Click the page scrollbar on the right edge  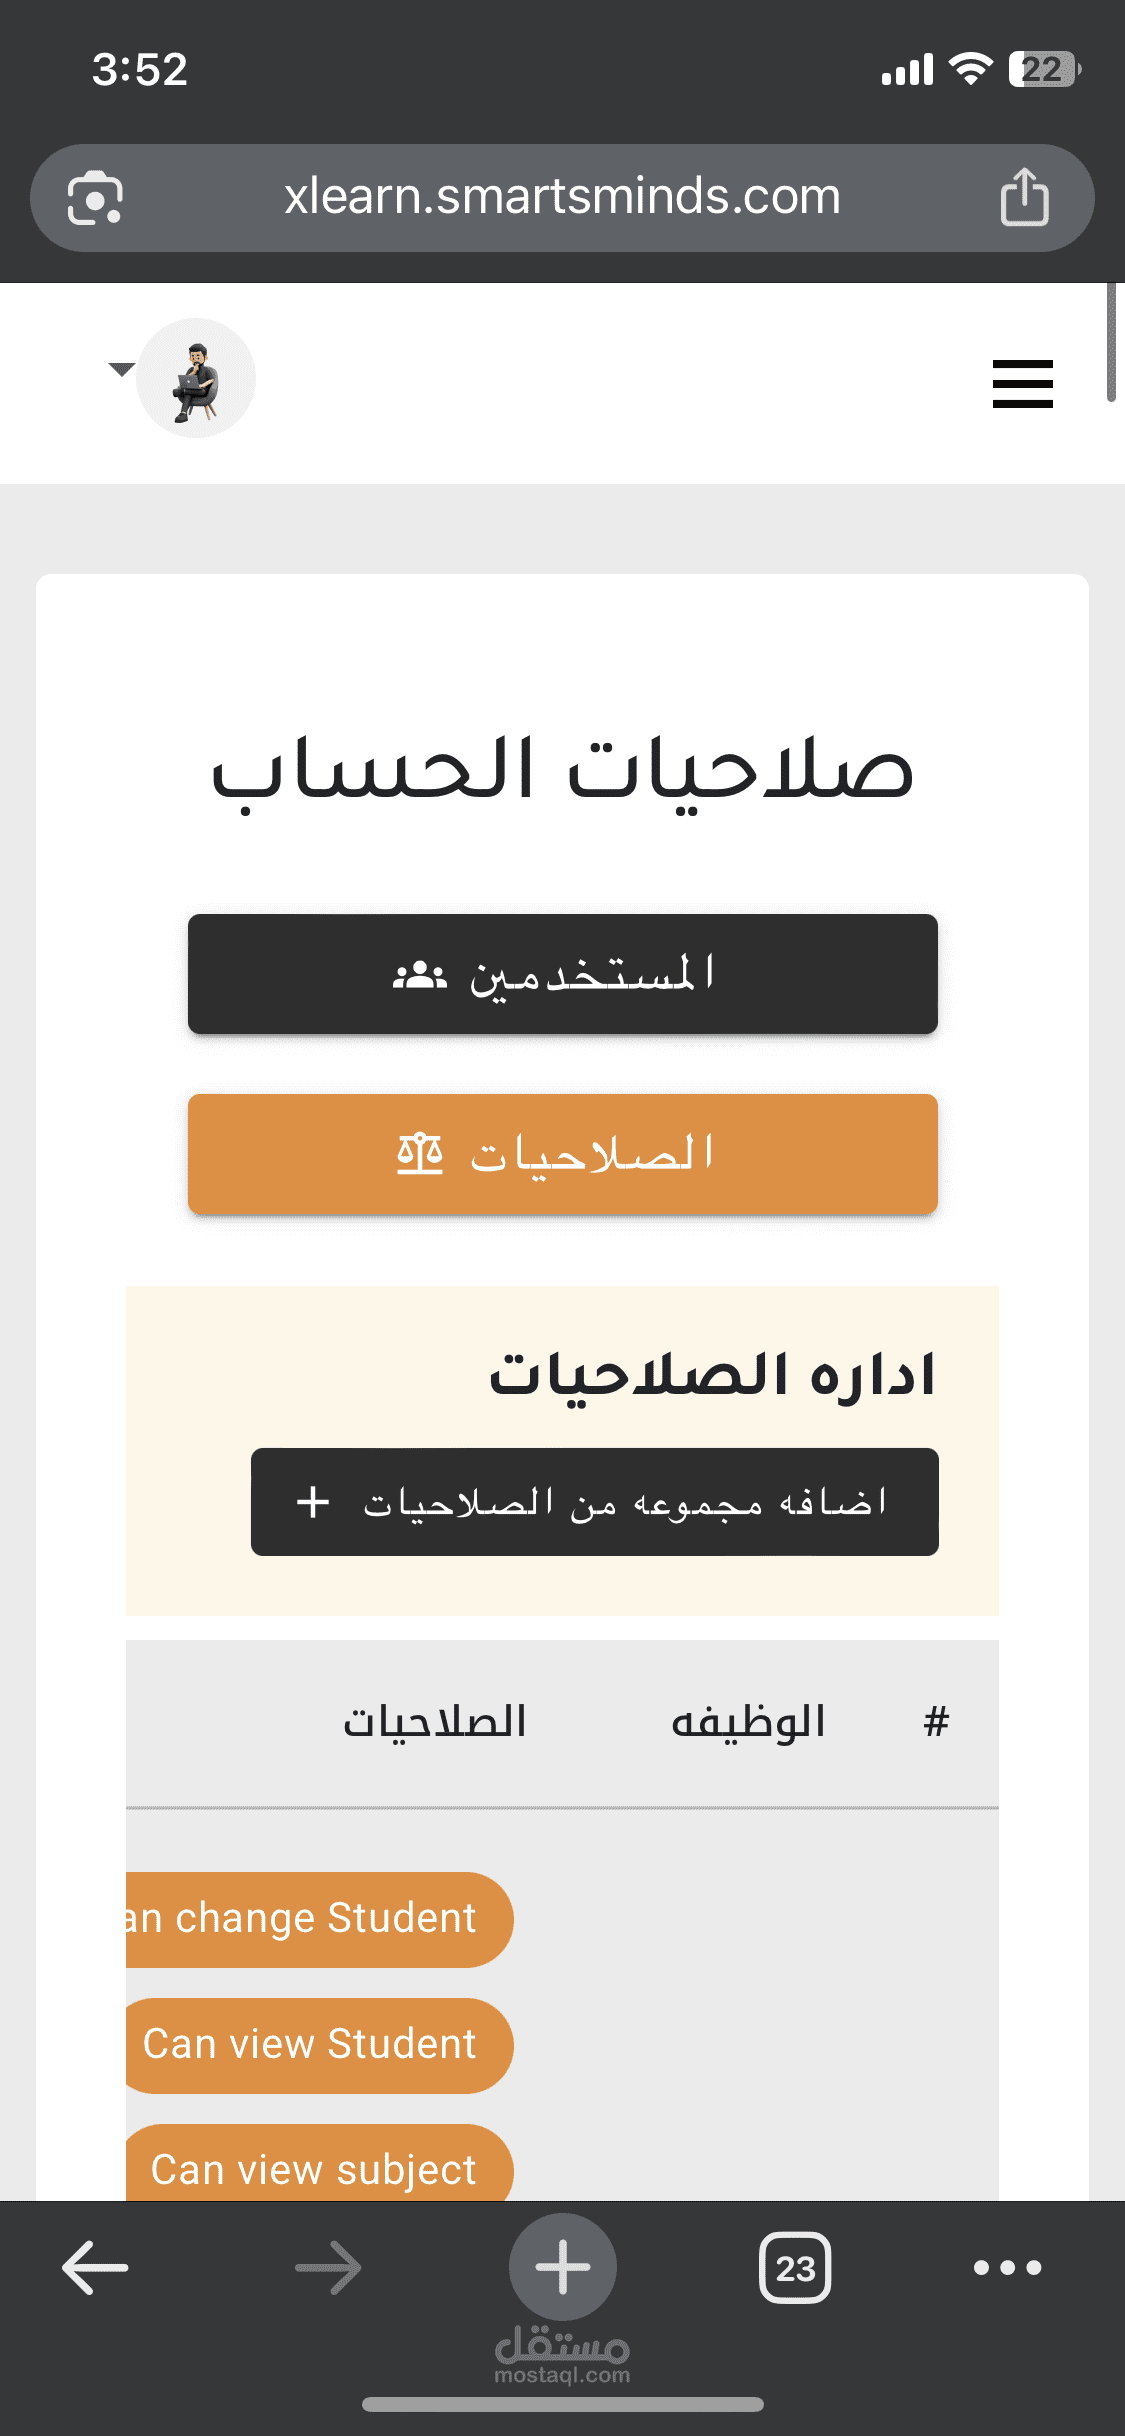(1111, 343)
